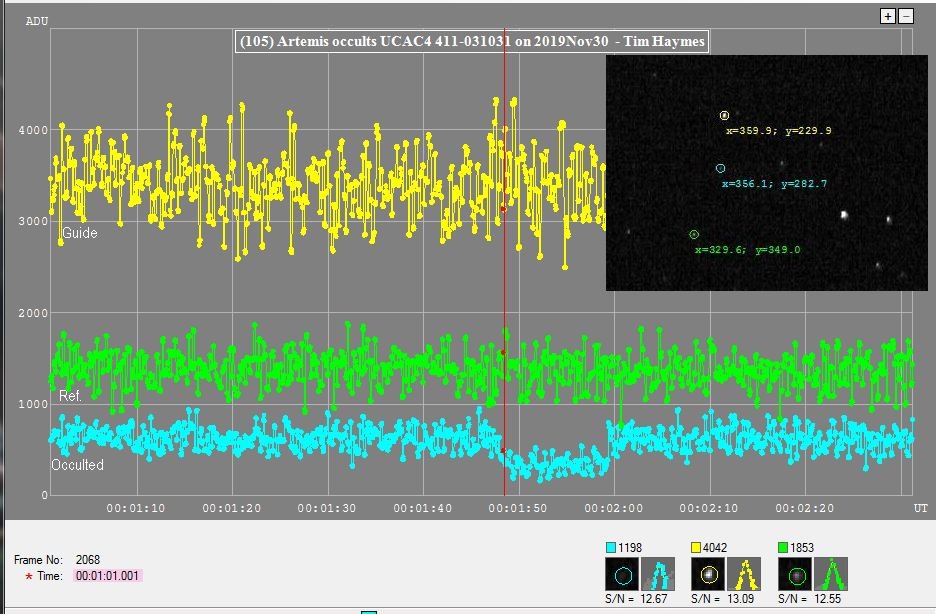This screenshot has width=936, height=614.
Task: Click the cyan color swatch beside 1198
Action: [611, 547]
